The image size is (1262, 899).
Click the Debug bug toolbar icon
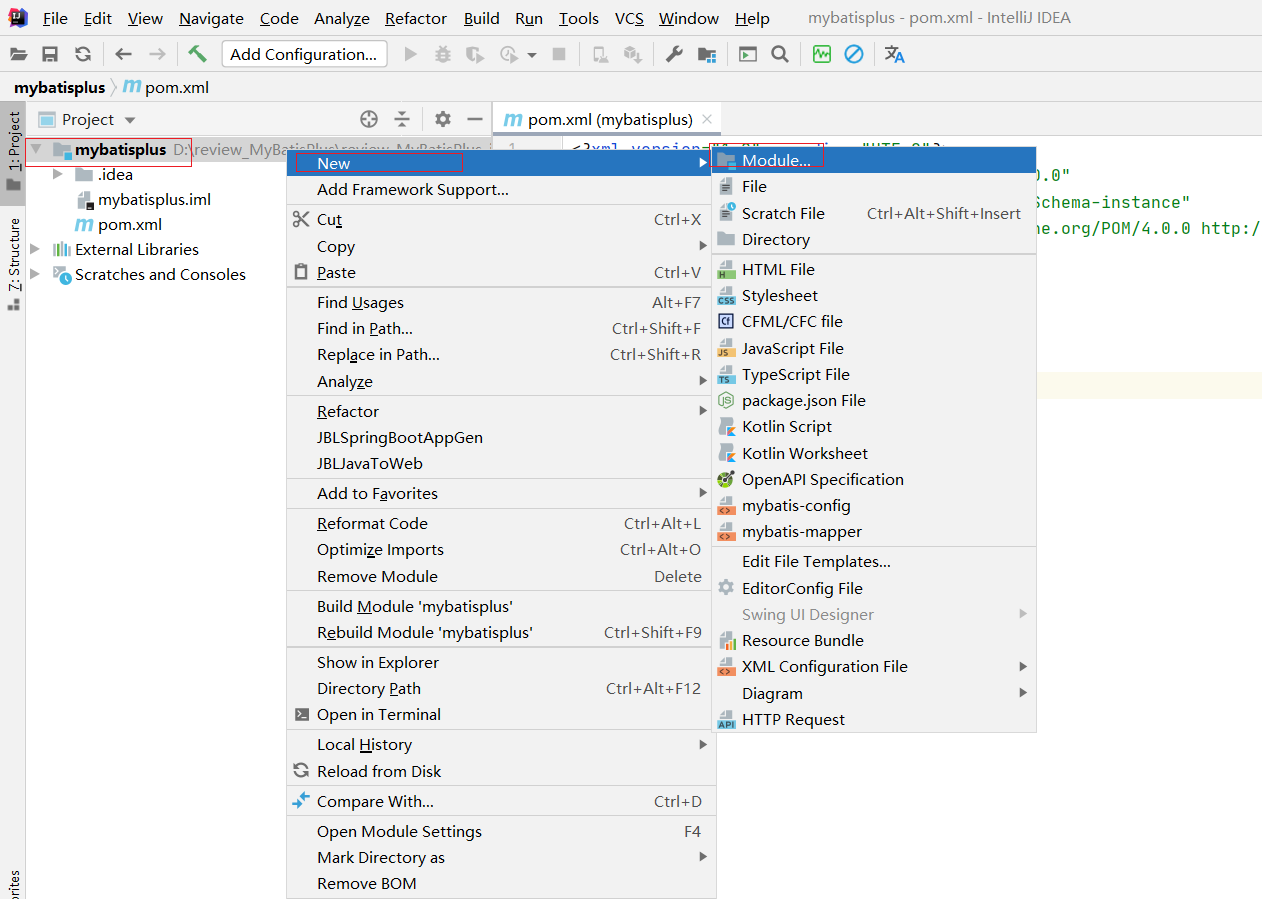pyautogui.click(x=442, y=54)
